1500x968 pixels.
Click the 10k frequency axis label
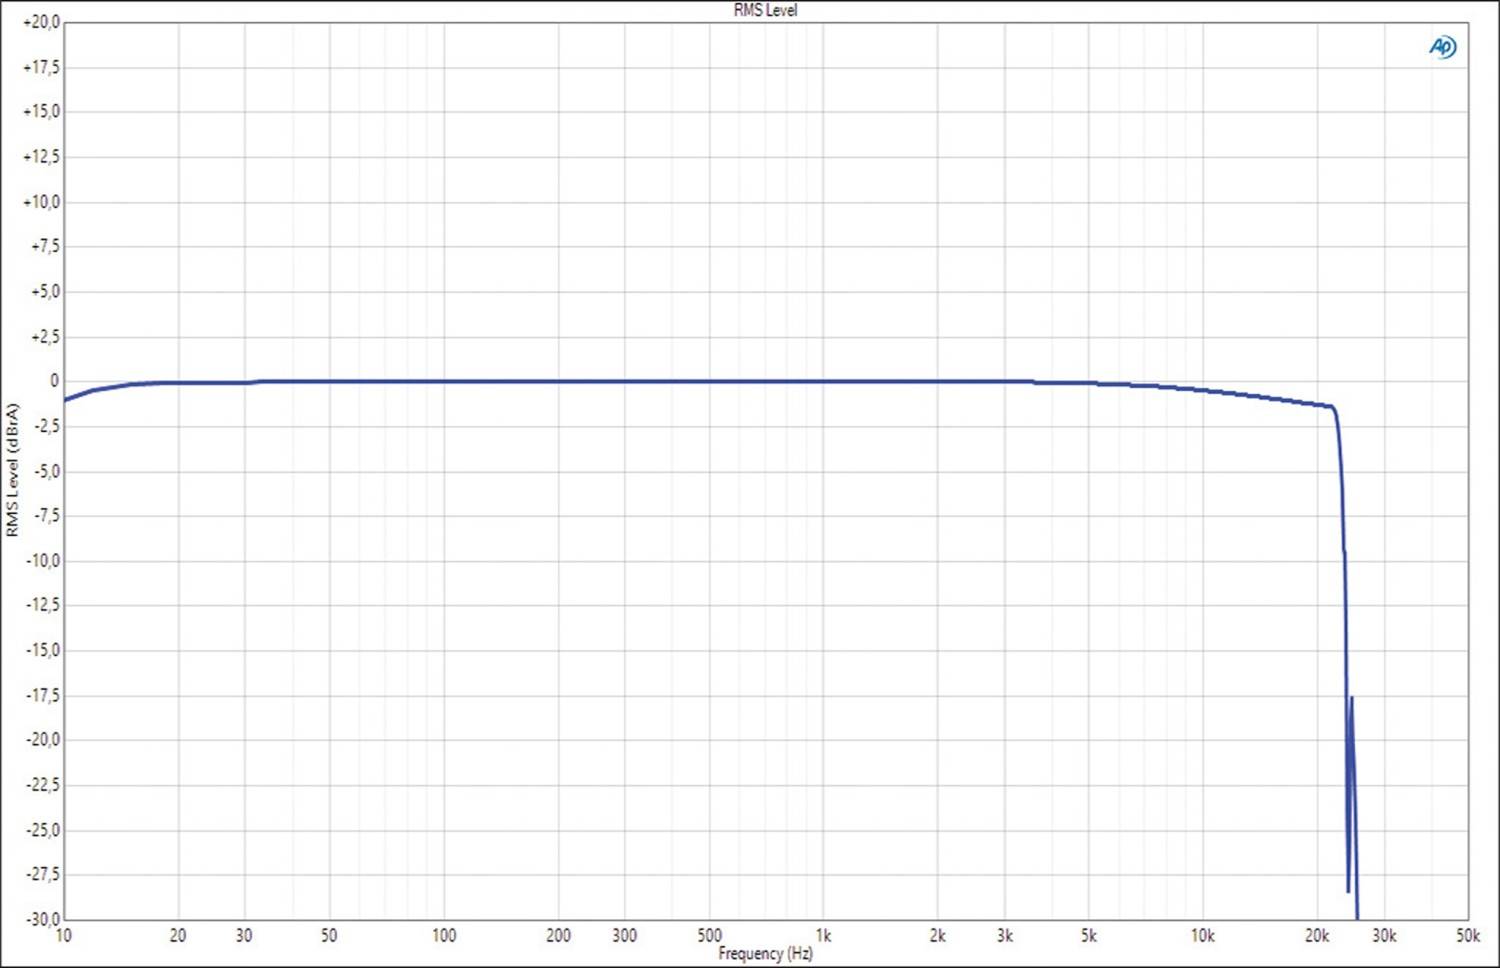click(x=1202, y=935)
